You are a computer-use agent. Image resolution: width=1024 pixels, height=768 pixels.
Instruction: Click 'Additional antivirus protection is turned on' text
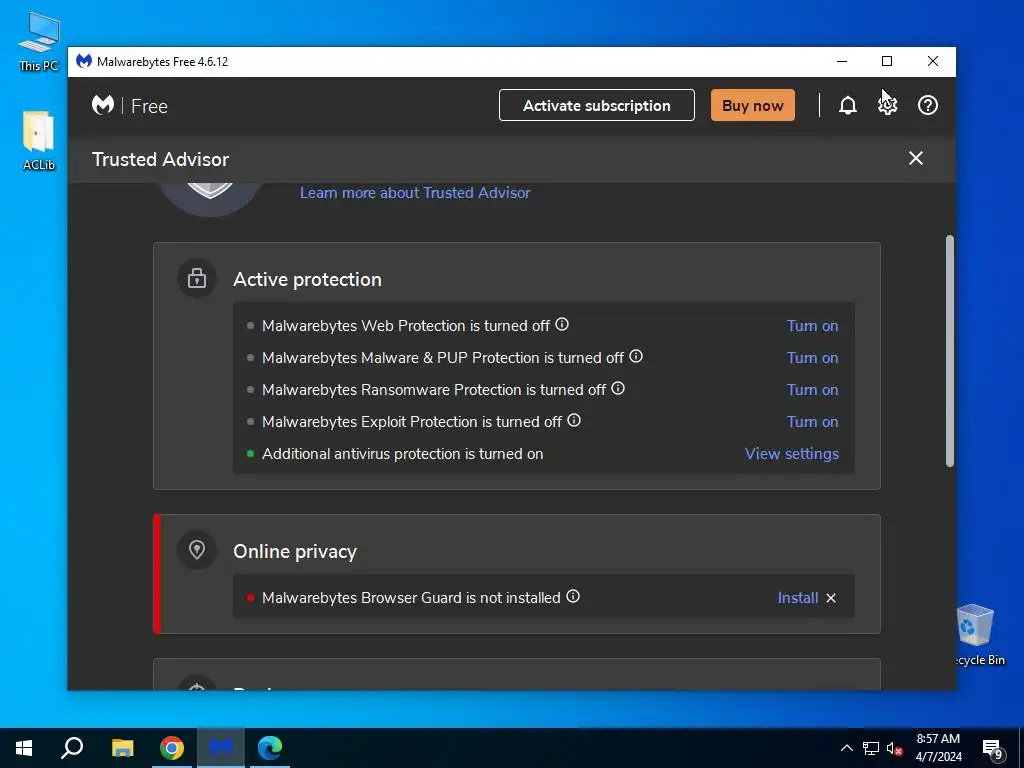[402, 454]
